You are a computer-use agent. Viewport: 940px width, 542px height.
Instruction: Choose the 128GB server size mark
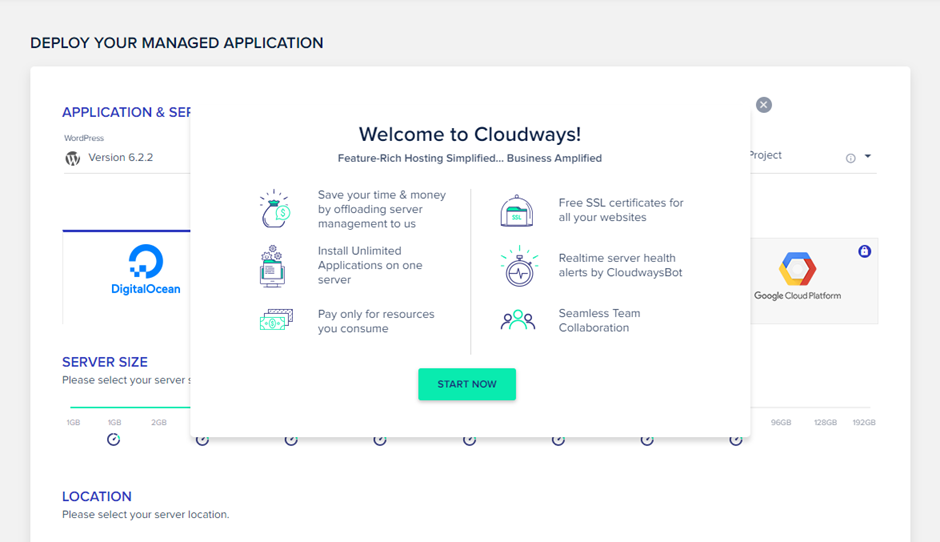(x=825, y=423)
